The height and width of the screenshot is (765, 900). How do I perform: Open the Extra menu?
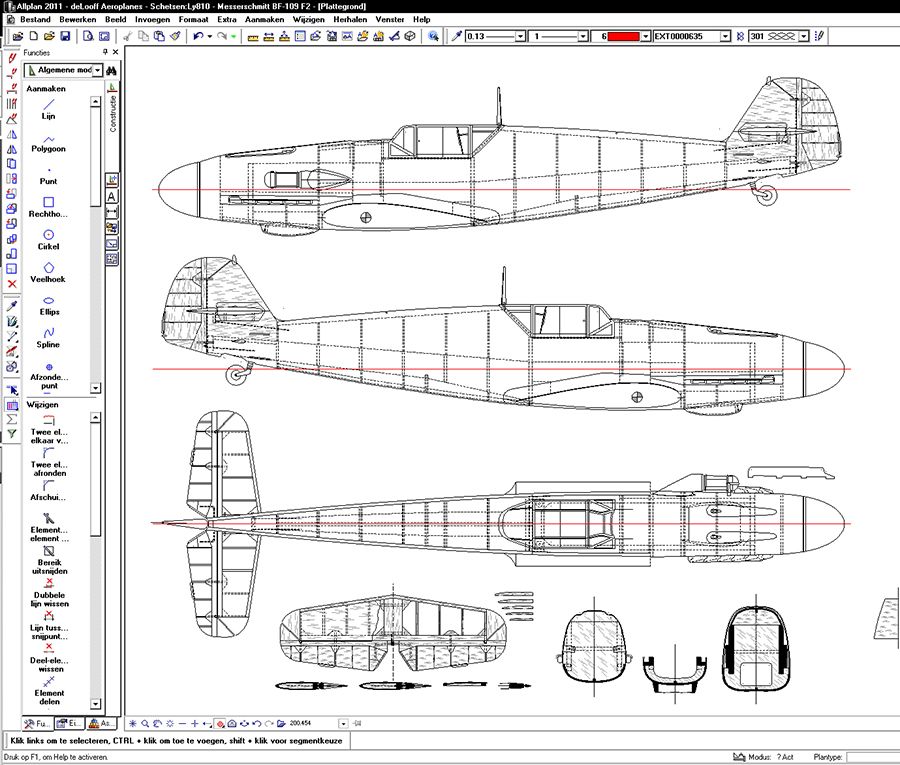pyautogui.click(x=227, y=20)
